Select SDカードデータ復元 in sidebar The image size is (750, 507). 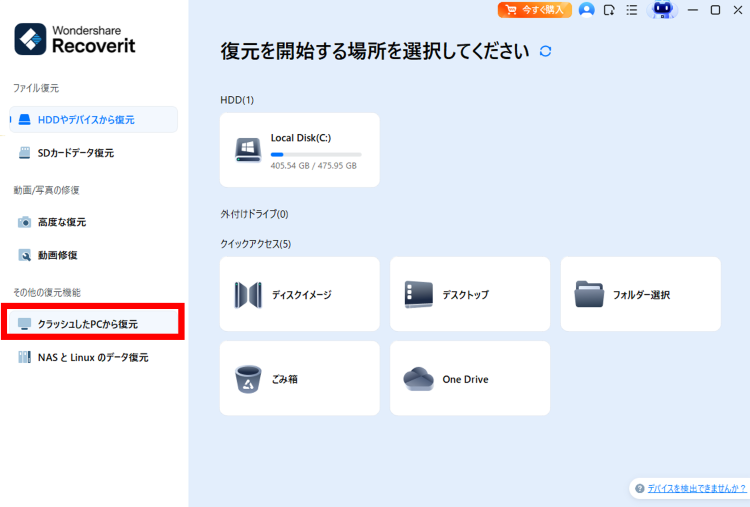tap(93, 153)
